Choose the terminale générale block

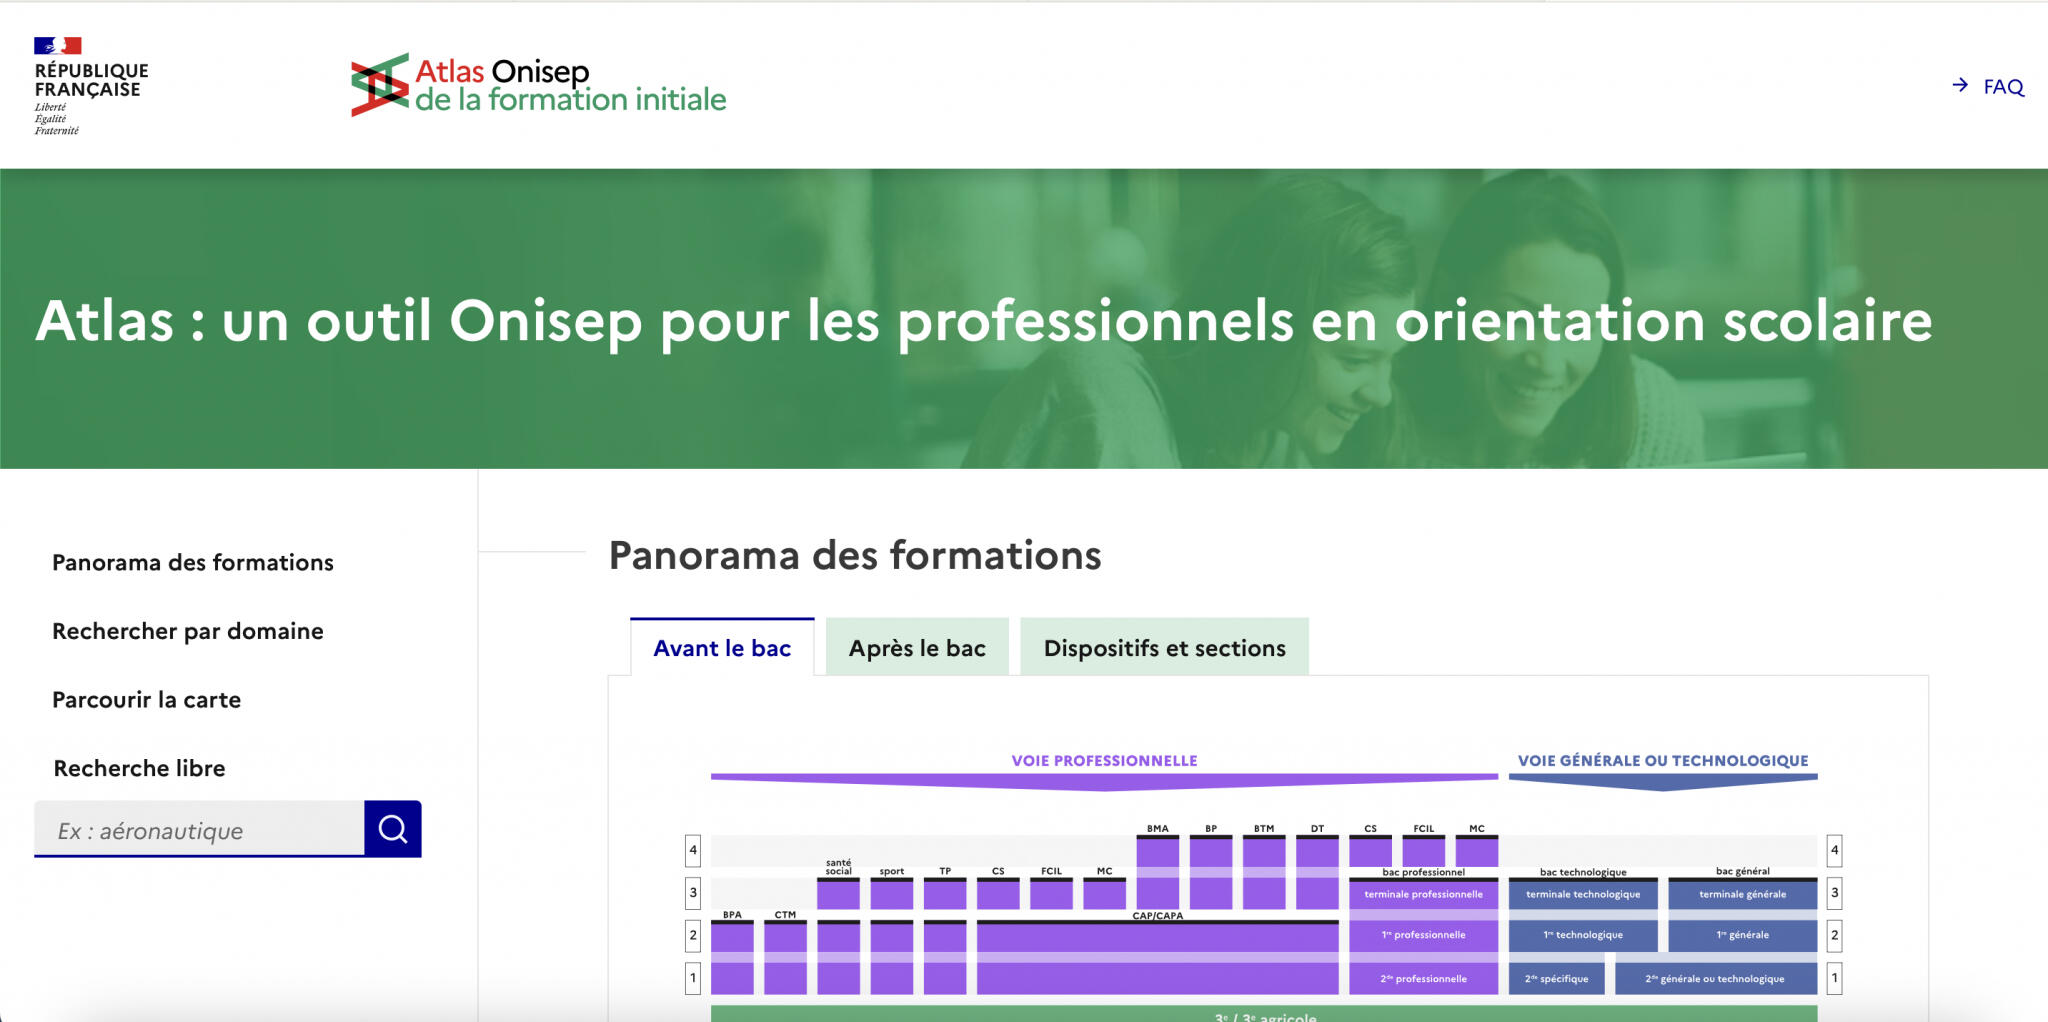click(1742, 894)
